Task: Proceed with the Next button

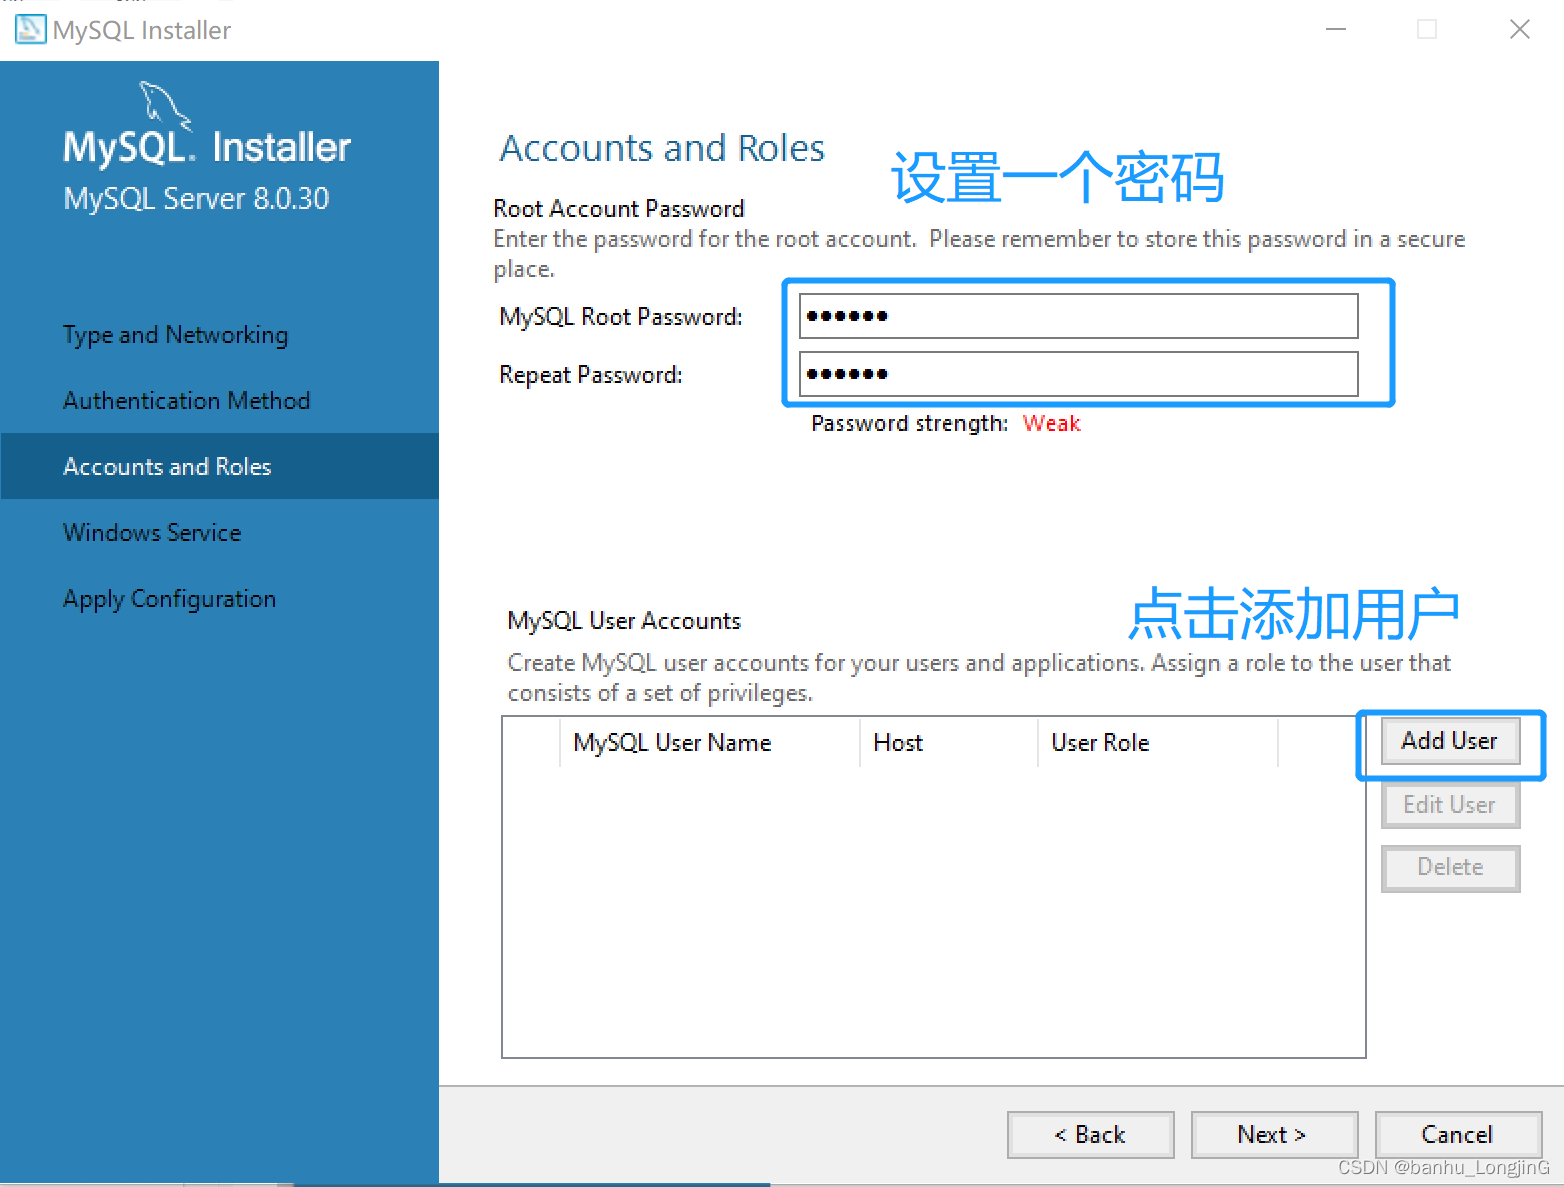Action: [1274, 1135]
